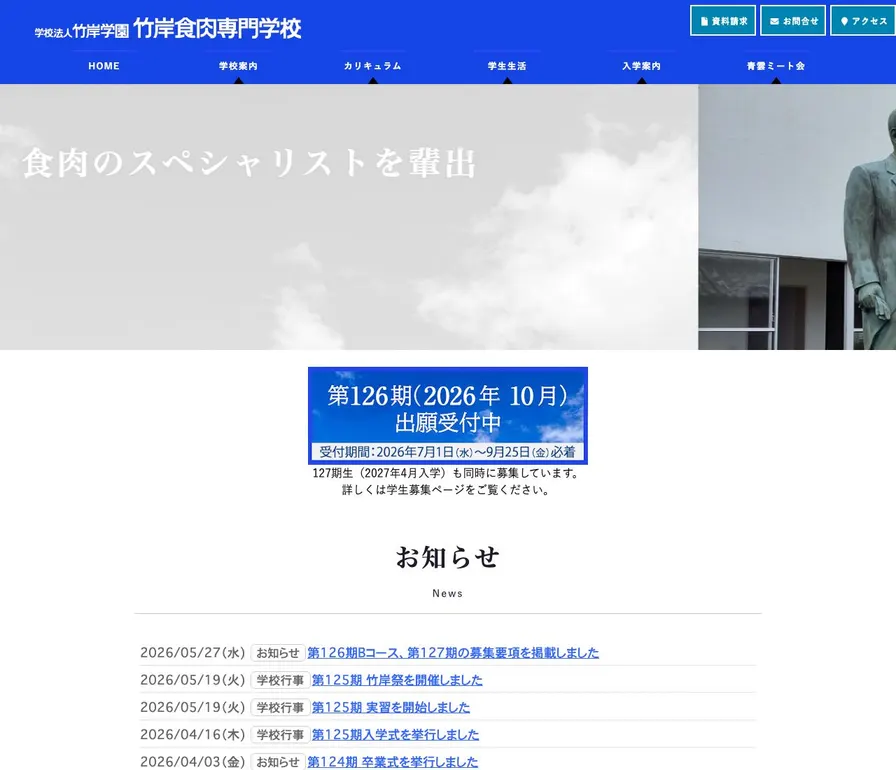Click 詳しくは学生募集ページをご覧ください text
Image resolution: width=896 pixels, height=770 pixels.
(x=446, y=490)
